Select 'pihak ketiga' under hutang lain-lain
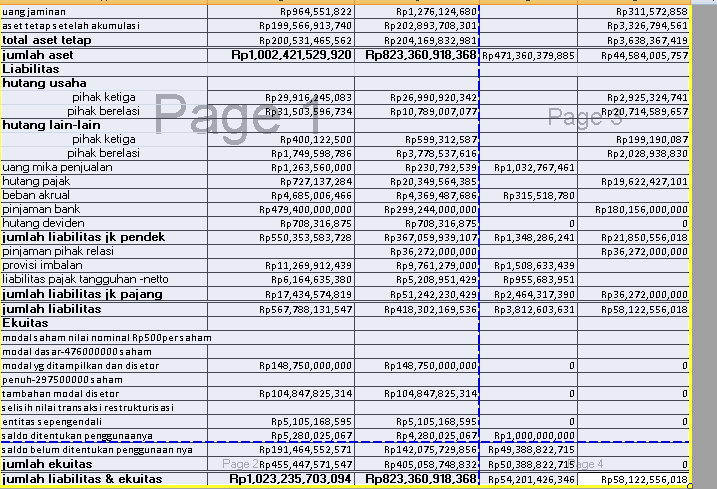Image resolution: width=717 pixels, height=489 pixels. [104, 140]
